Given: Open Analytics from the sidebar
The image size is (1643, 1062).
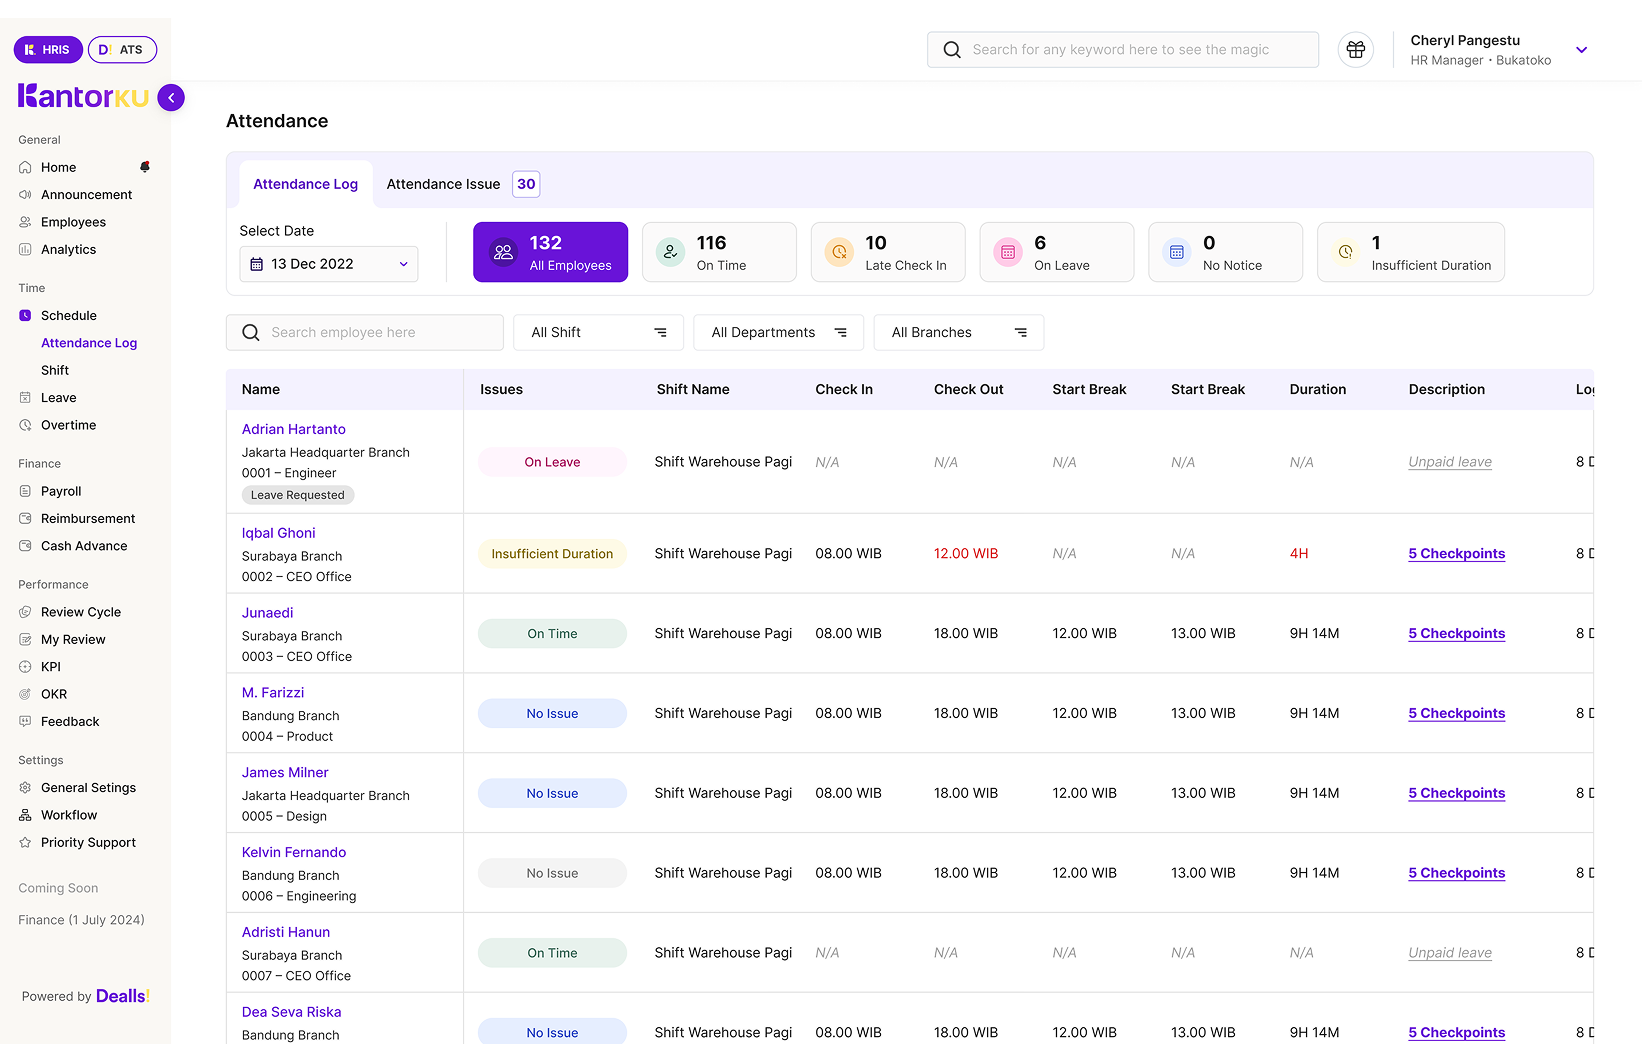Looking at the screenshot, I should click(68, 250).
